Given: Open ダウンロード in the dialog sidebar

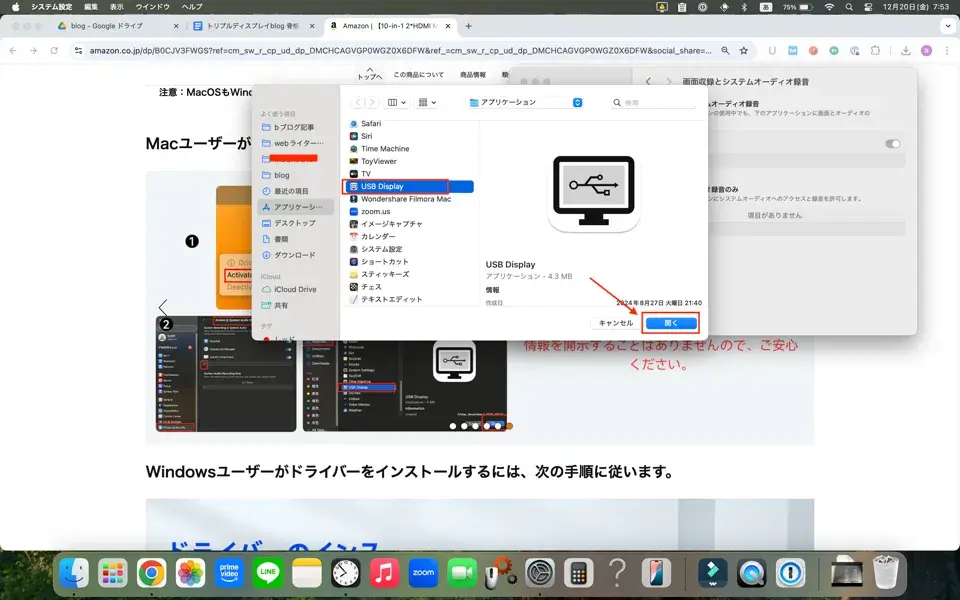Looking at the screenshot, I should [x=296, y=255].
